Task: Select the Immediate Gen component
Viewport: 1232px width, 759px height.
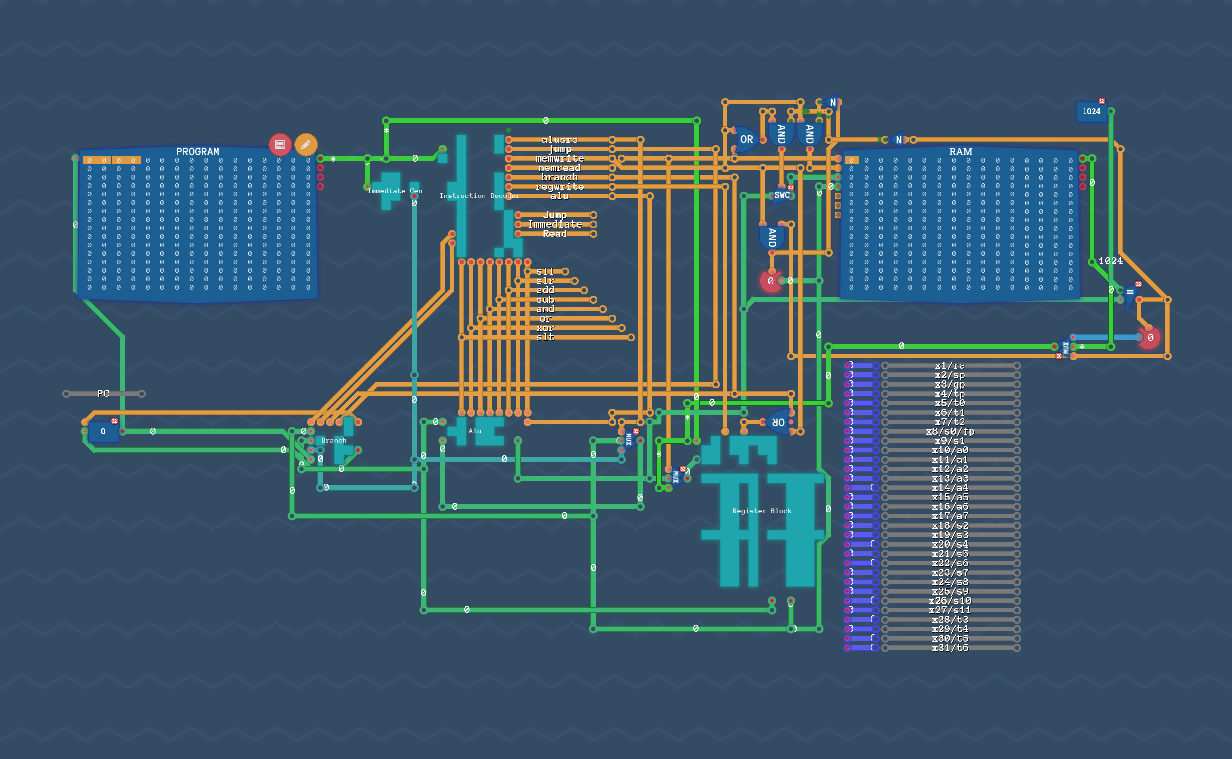Action: (389, 186)
